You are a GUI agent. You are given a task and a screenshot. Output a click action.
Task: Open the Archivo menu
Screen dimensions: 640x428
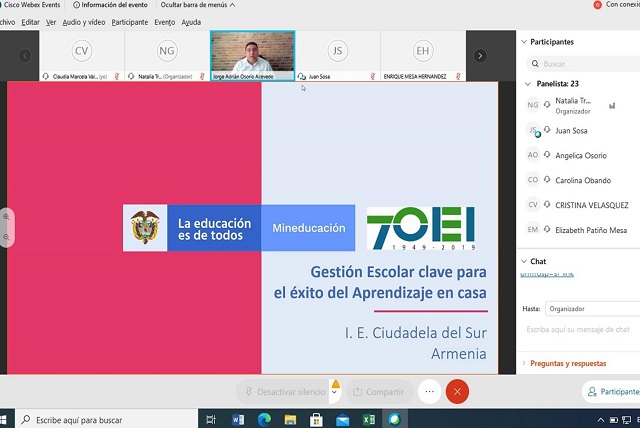[x=7, y=22]
